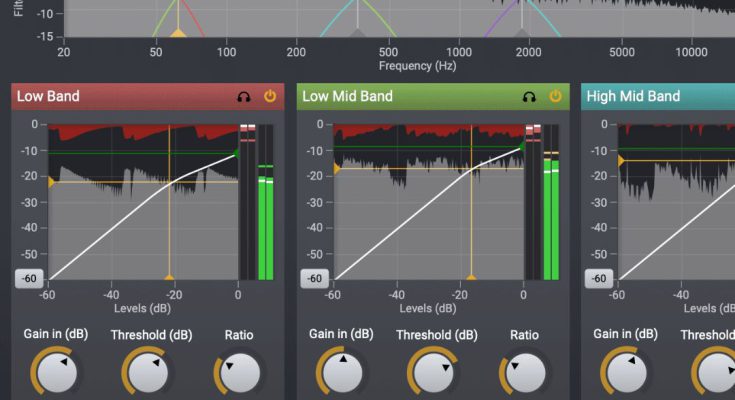Solo the Low Band with headphones icon

click(244, 97)
